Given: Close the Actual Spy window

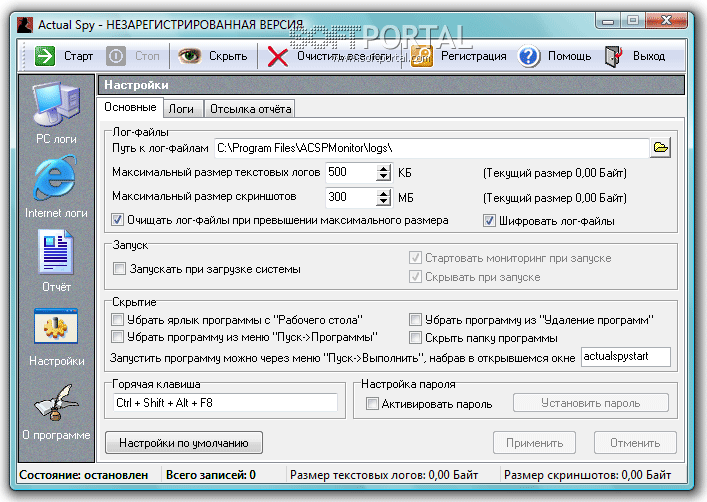Looking at the screenshot, I should 666,20.
